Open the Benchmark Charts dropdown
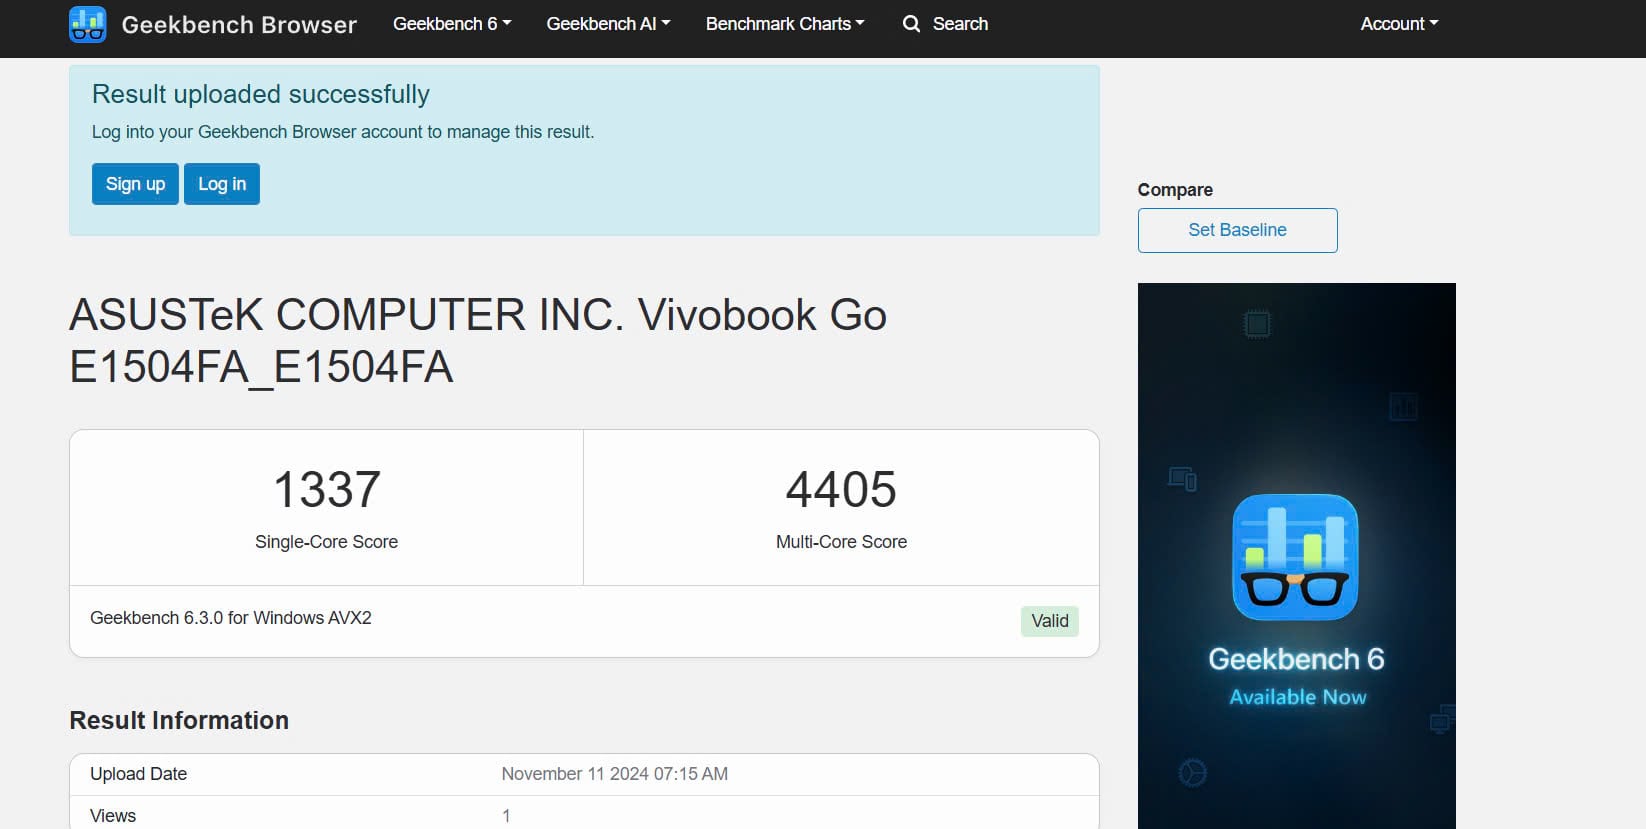Image resolution: width=1646 pixels, height=829 pixels. coord(785,24)
